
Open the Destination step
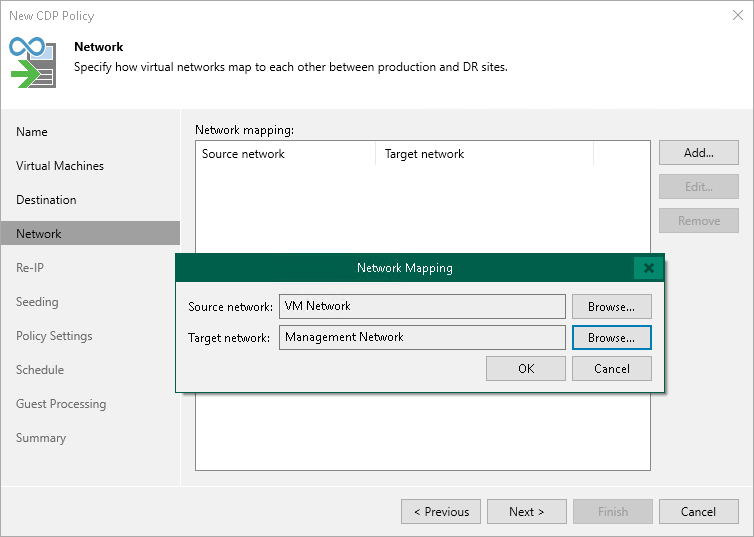pos(90,200)
